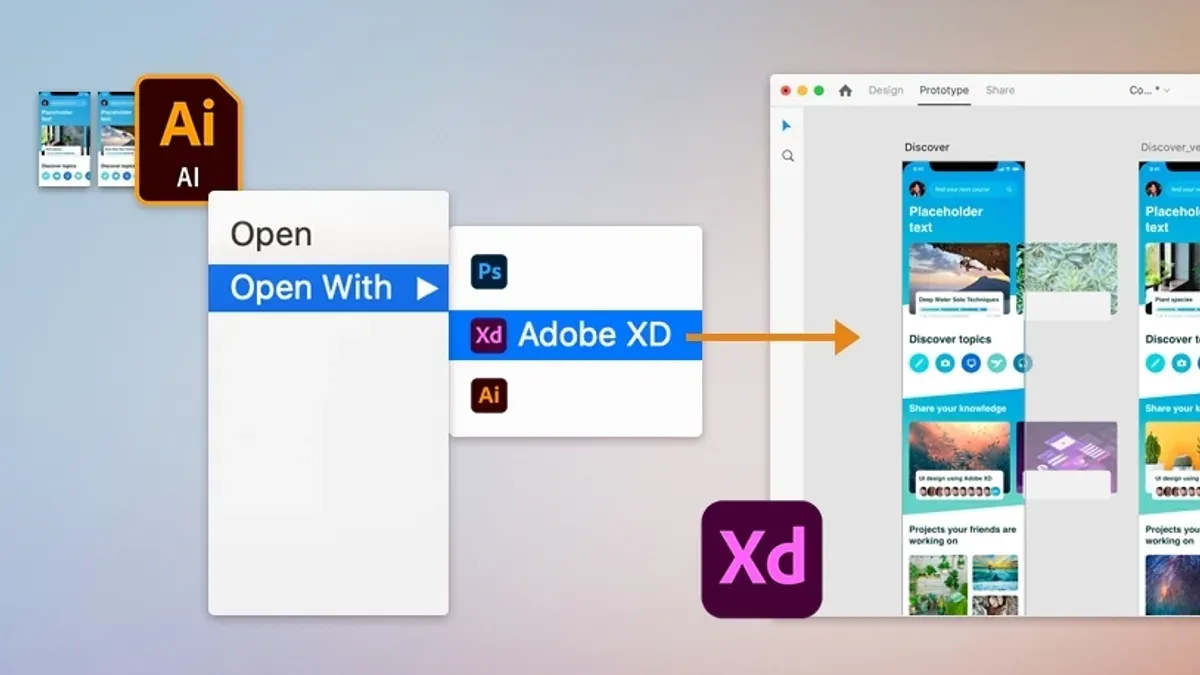The height and width of the screenshot is (675, 1200).
Task: Click the search icon in the Discover artboard search bar
Action: click(x=1010, y=188)
